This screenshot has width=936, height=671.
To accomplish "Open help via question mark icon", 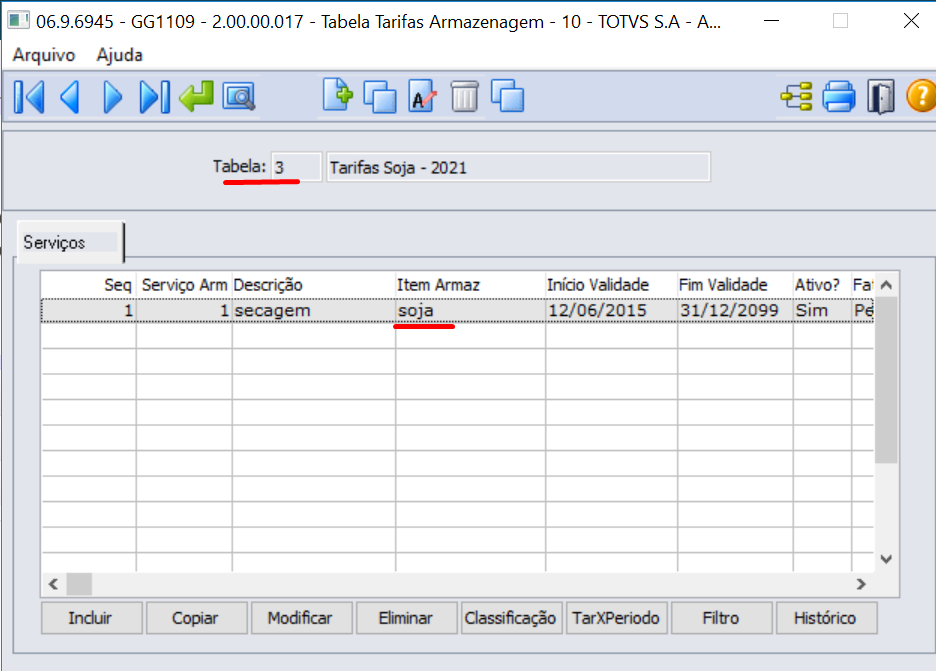I will point(921,96).
